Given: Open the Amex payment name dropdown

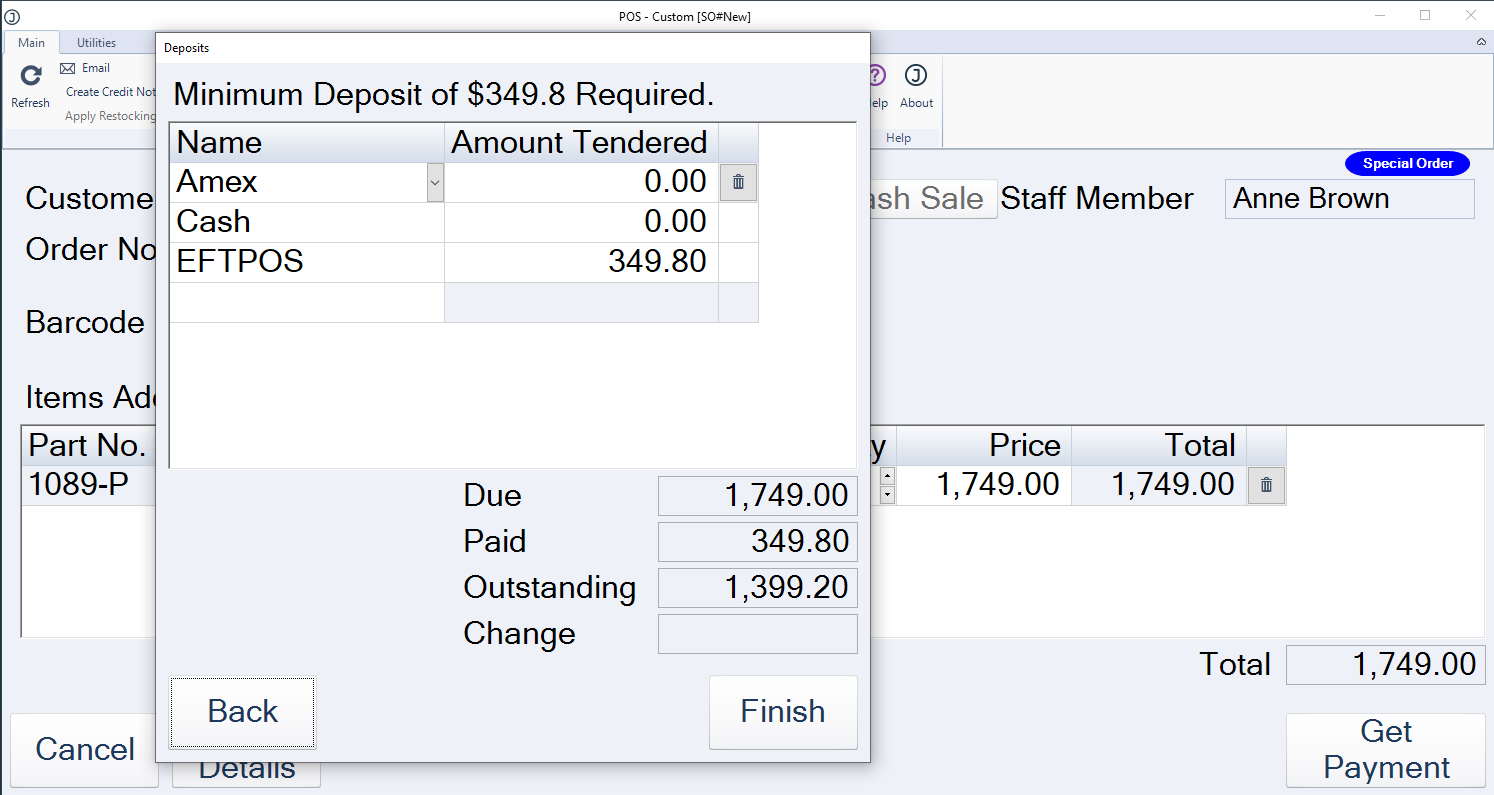Looking at the screenshot, I should click(435, 183).
